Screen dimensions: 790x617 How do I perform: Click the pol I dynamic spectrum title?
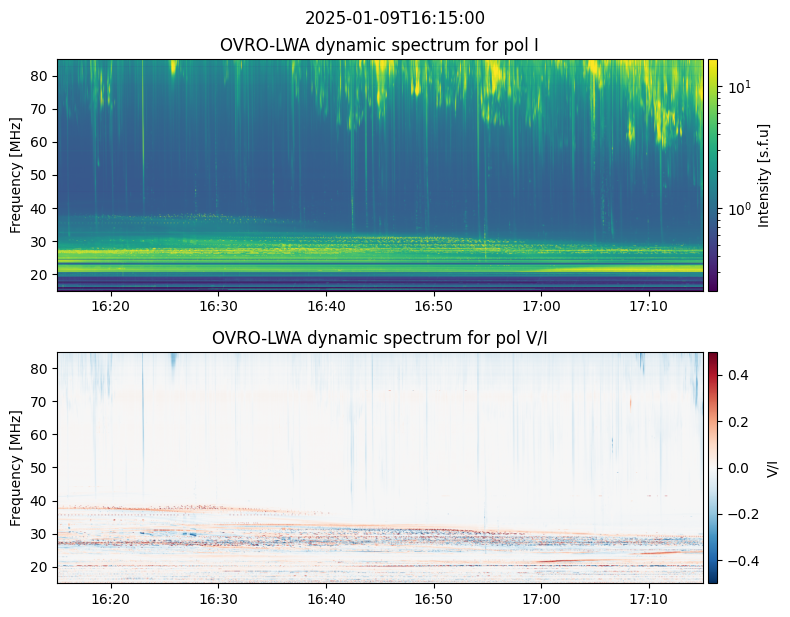tap(381, 45)
